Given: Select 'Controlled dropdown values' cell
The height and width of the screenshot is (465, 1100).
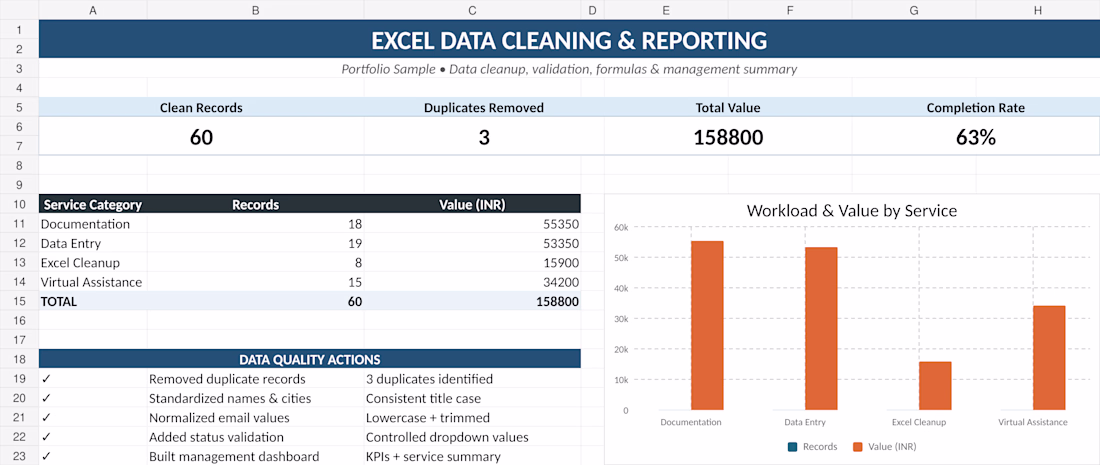Looking at the screenshot, I should [472, 436].
